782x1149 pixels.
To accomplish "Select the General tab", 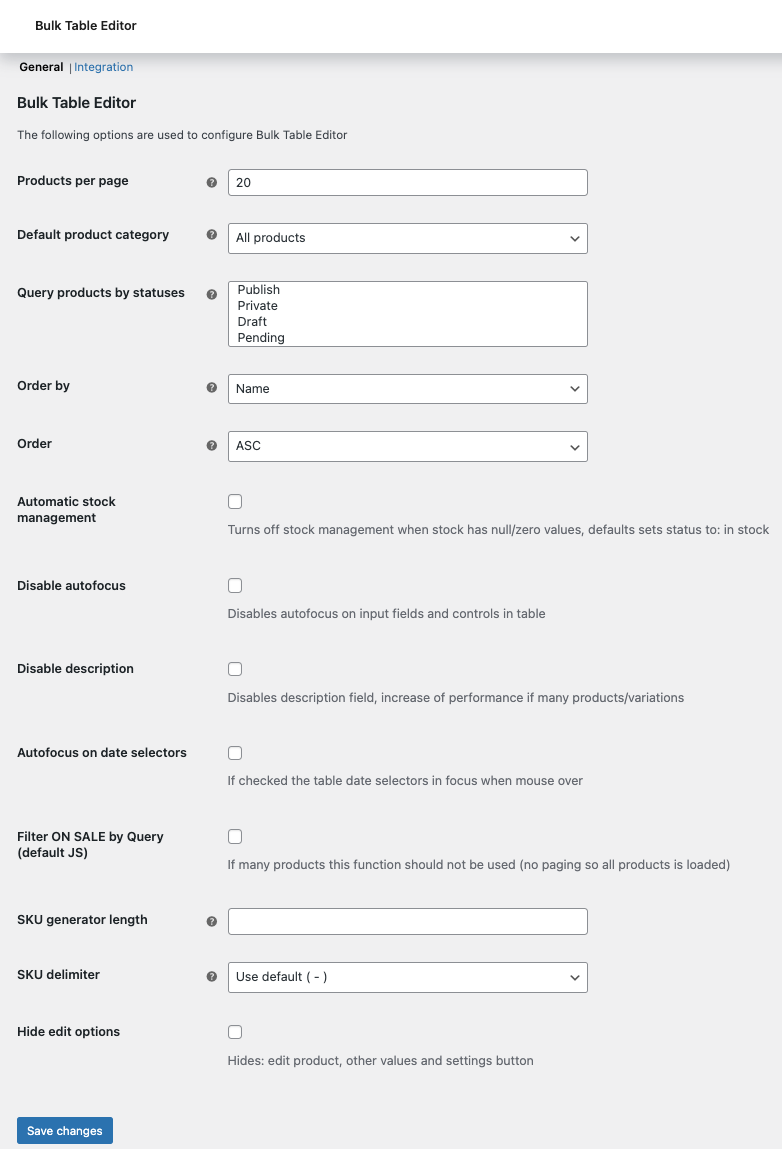I will [41, 66].
